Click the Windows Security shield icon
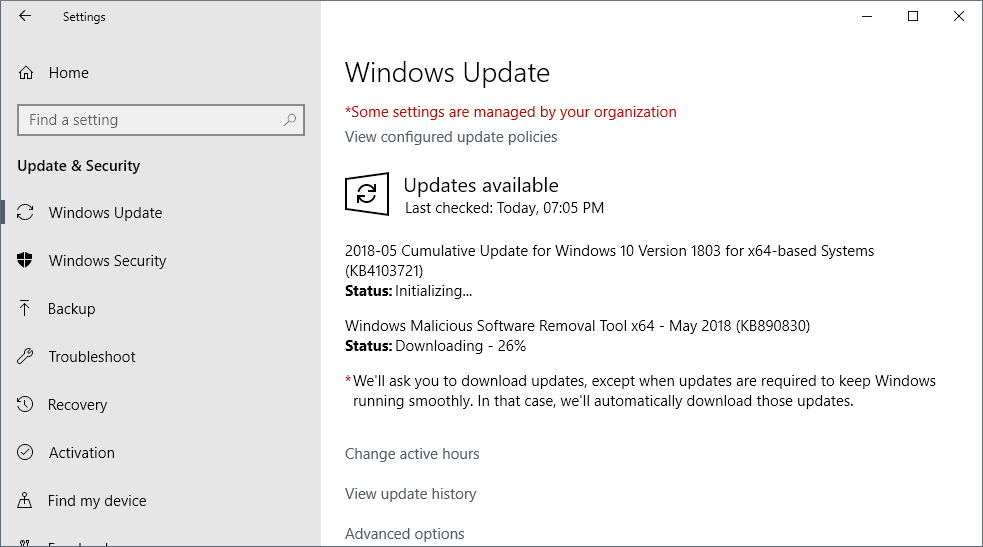 click(x=25, y=260)
